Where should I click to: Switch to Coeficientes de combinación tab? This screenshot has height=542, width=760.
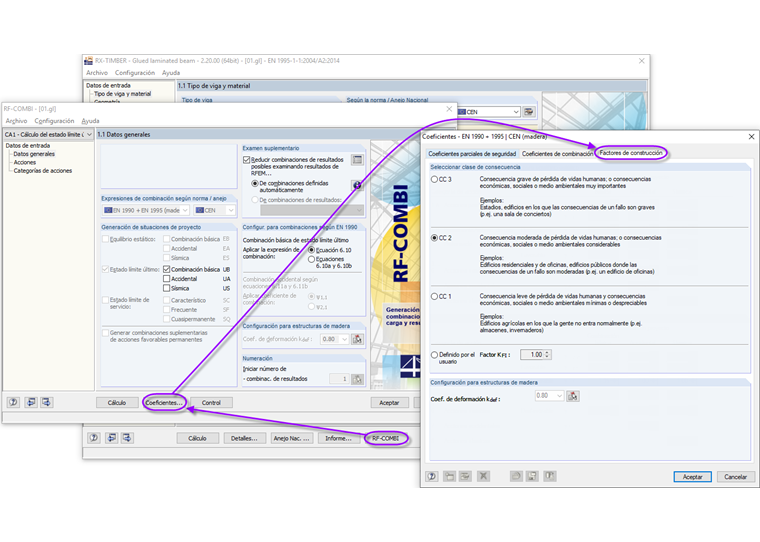point(557,154)
